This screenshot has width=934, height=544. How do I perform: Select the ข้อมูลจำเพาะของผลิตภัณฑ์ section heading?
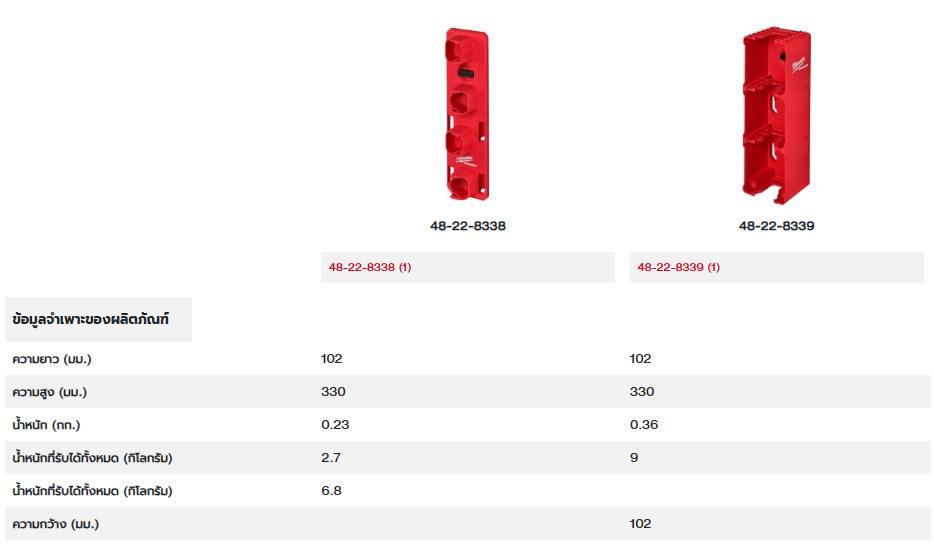(x=91, y=320)
